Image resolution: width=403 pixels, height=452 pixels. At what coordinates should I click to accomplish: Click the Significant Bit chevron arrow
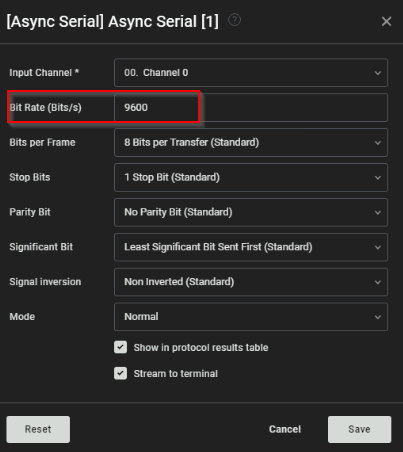pyautogui.click(x=378, y=247)
